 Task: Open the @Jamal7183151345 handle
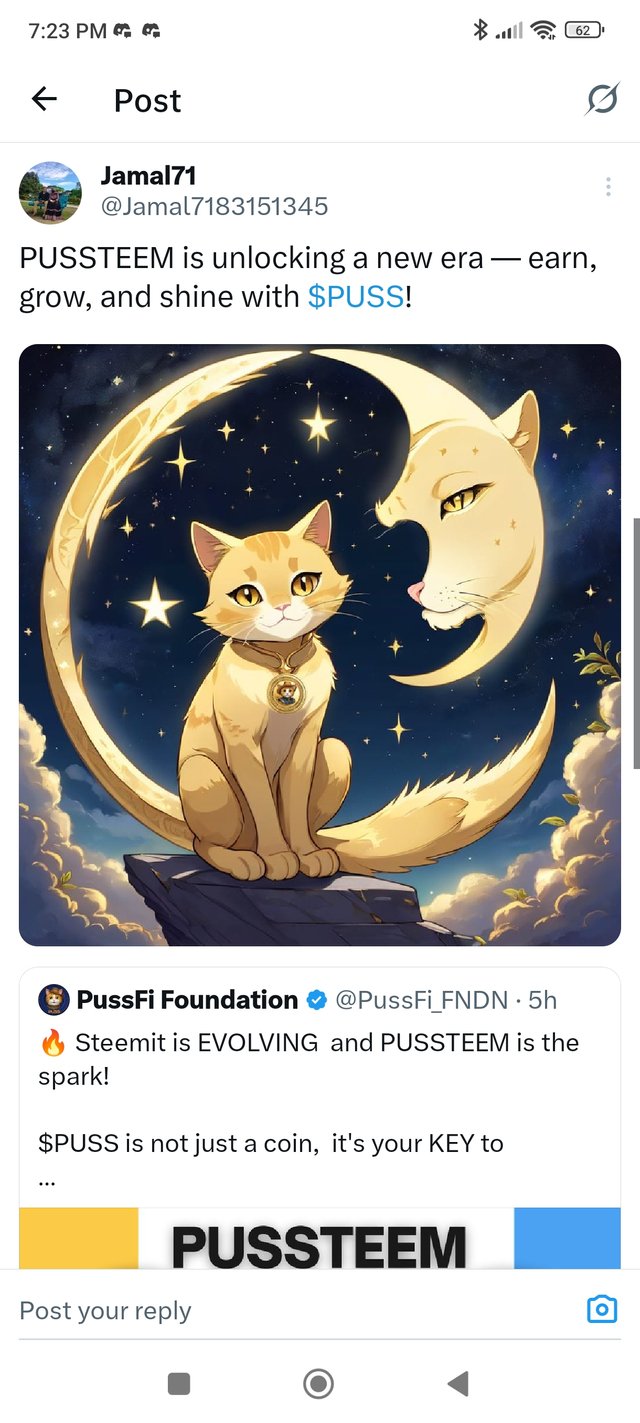(x=214, y=206)
